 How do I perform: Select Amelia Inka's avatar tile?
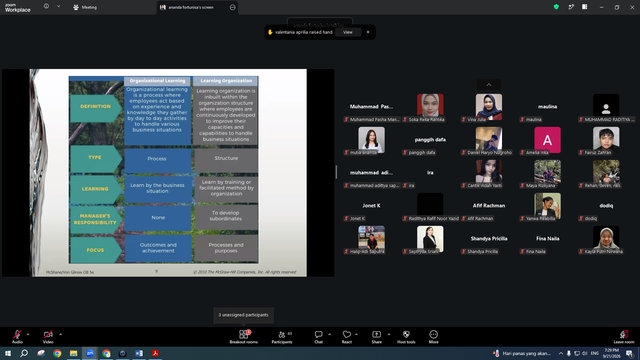coord(547,140)
